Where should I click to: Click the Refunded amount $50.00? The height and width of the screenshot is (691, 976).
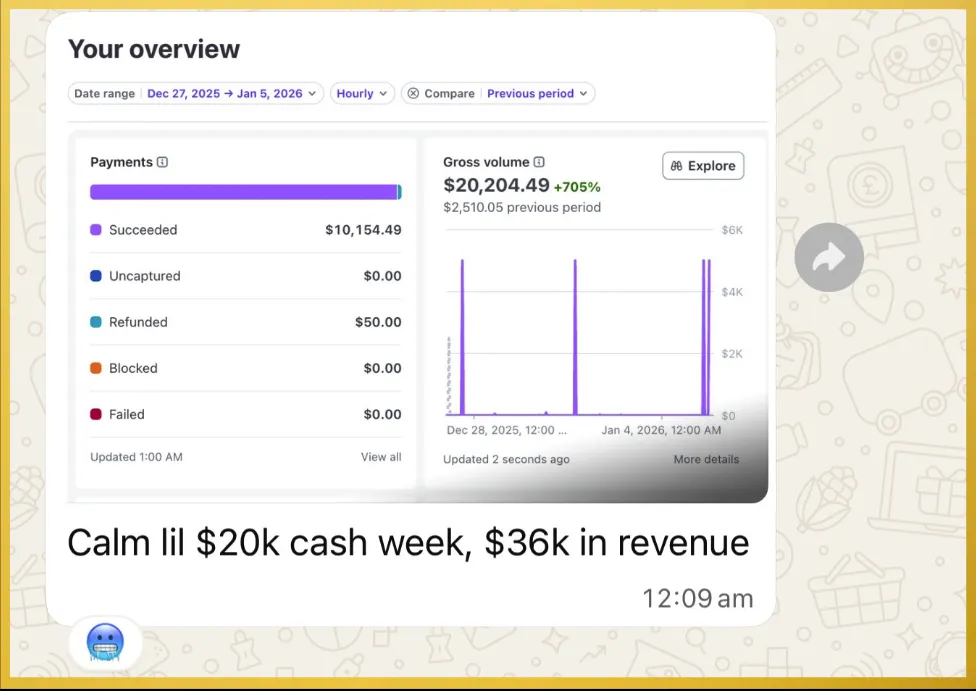[x=378, y=322]
